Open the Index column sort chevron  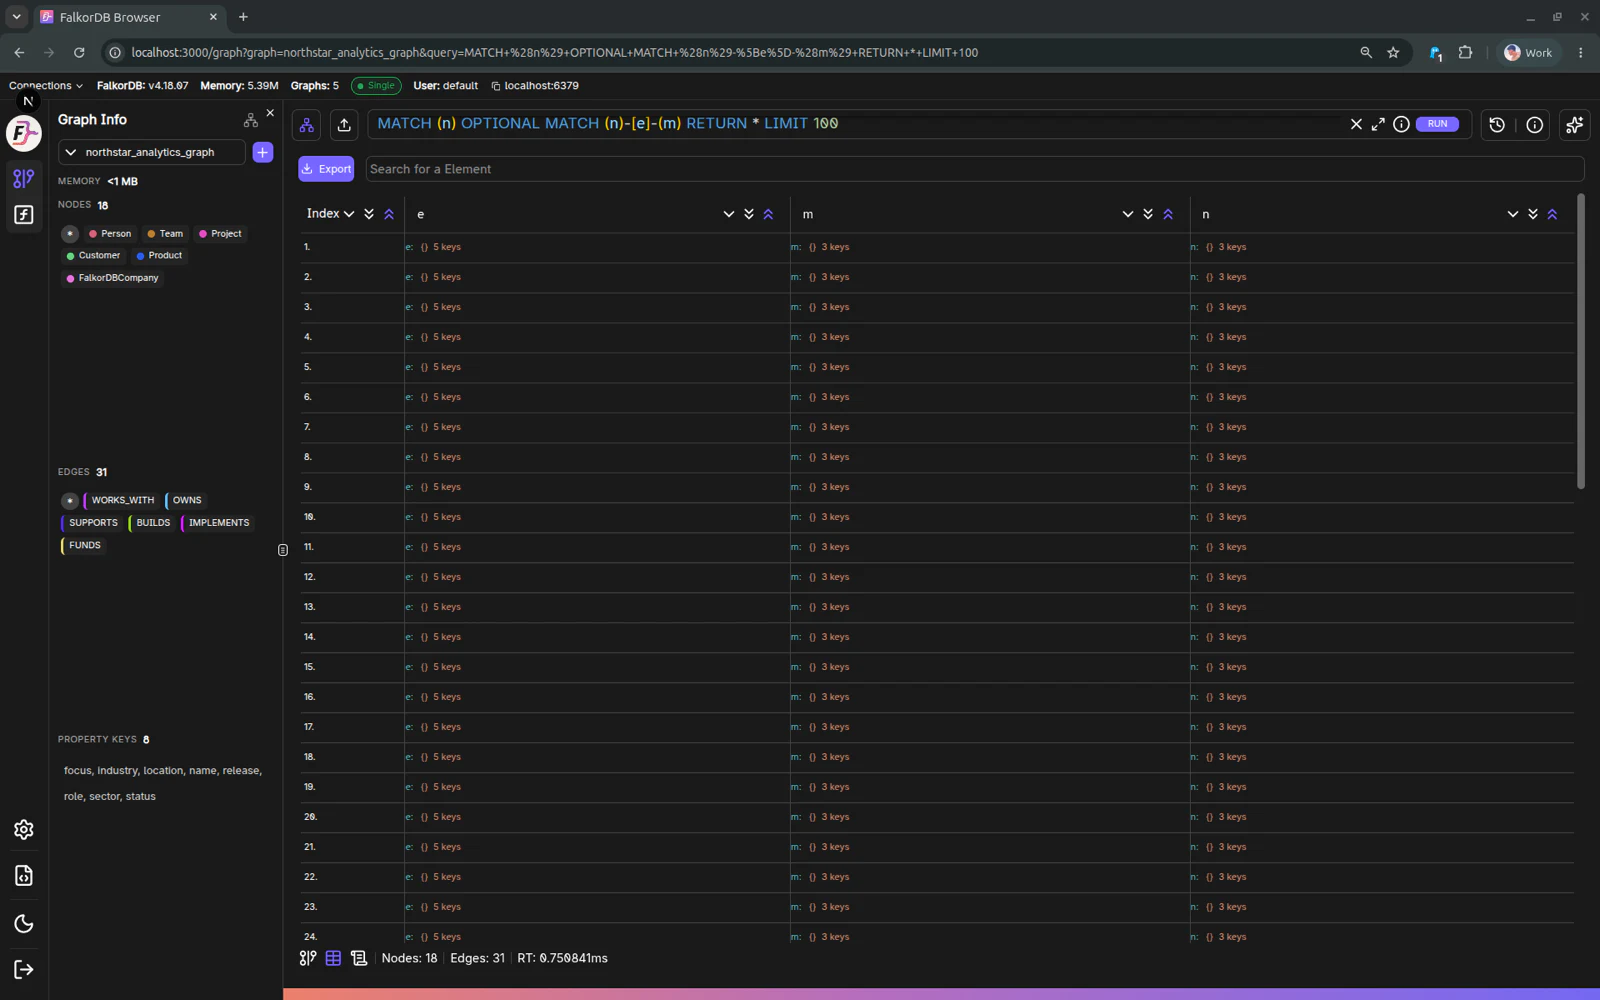349,214
